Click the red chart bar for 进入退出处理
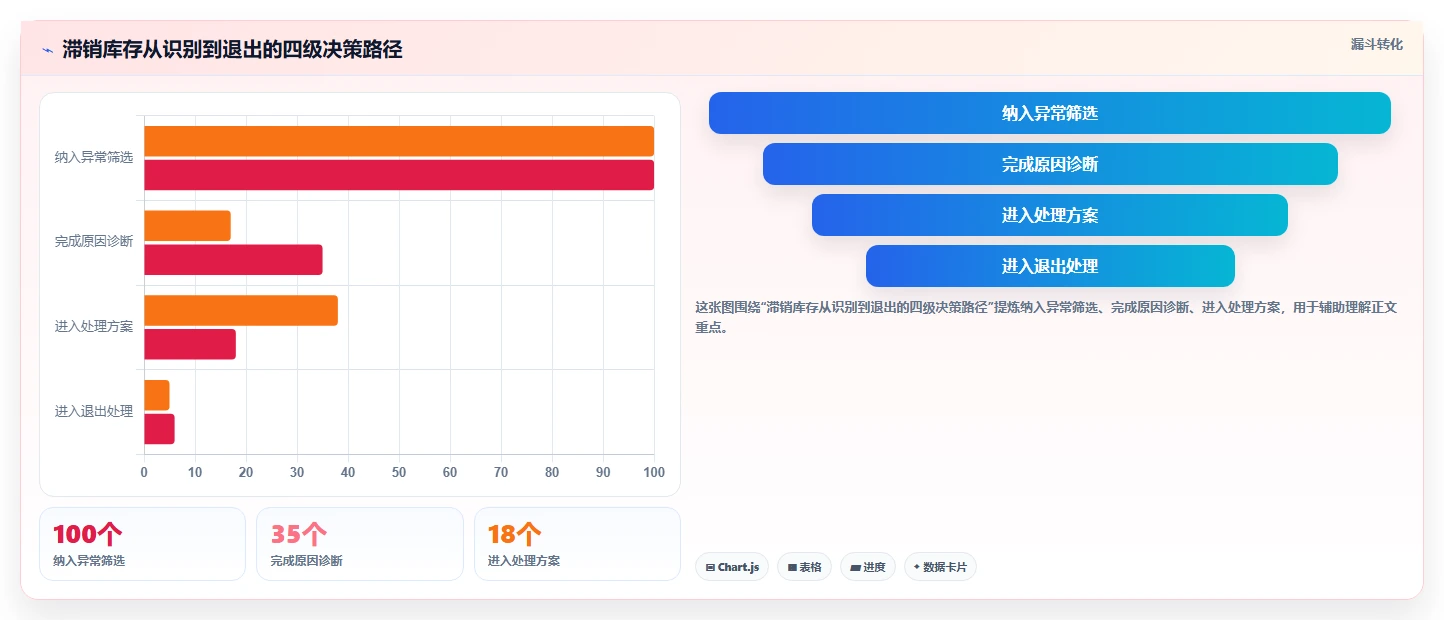 [x=159, y=429]
